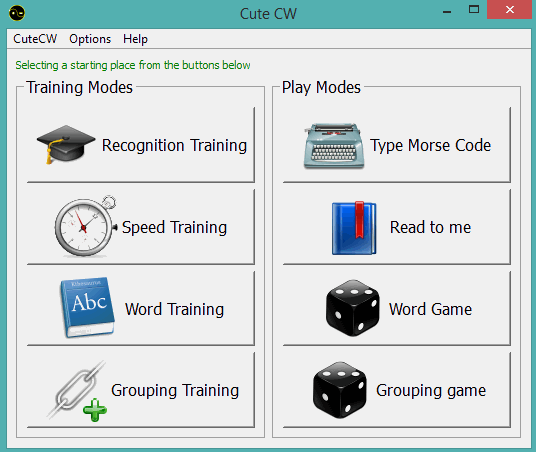Image resolution: width=536 pixels, height=452 pixels.
Task: Minimize the Cute CW window
Action: pyautogui.click(x=447, y=11)
